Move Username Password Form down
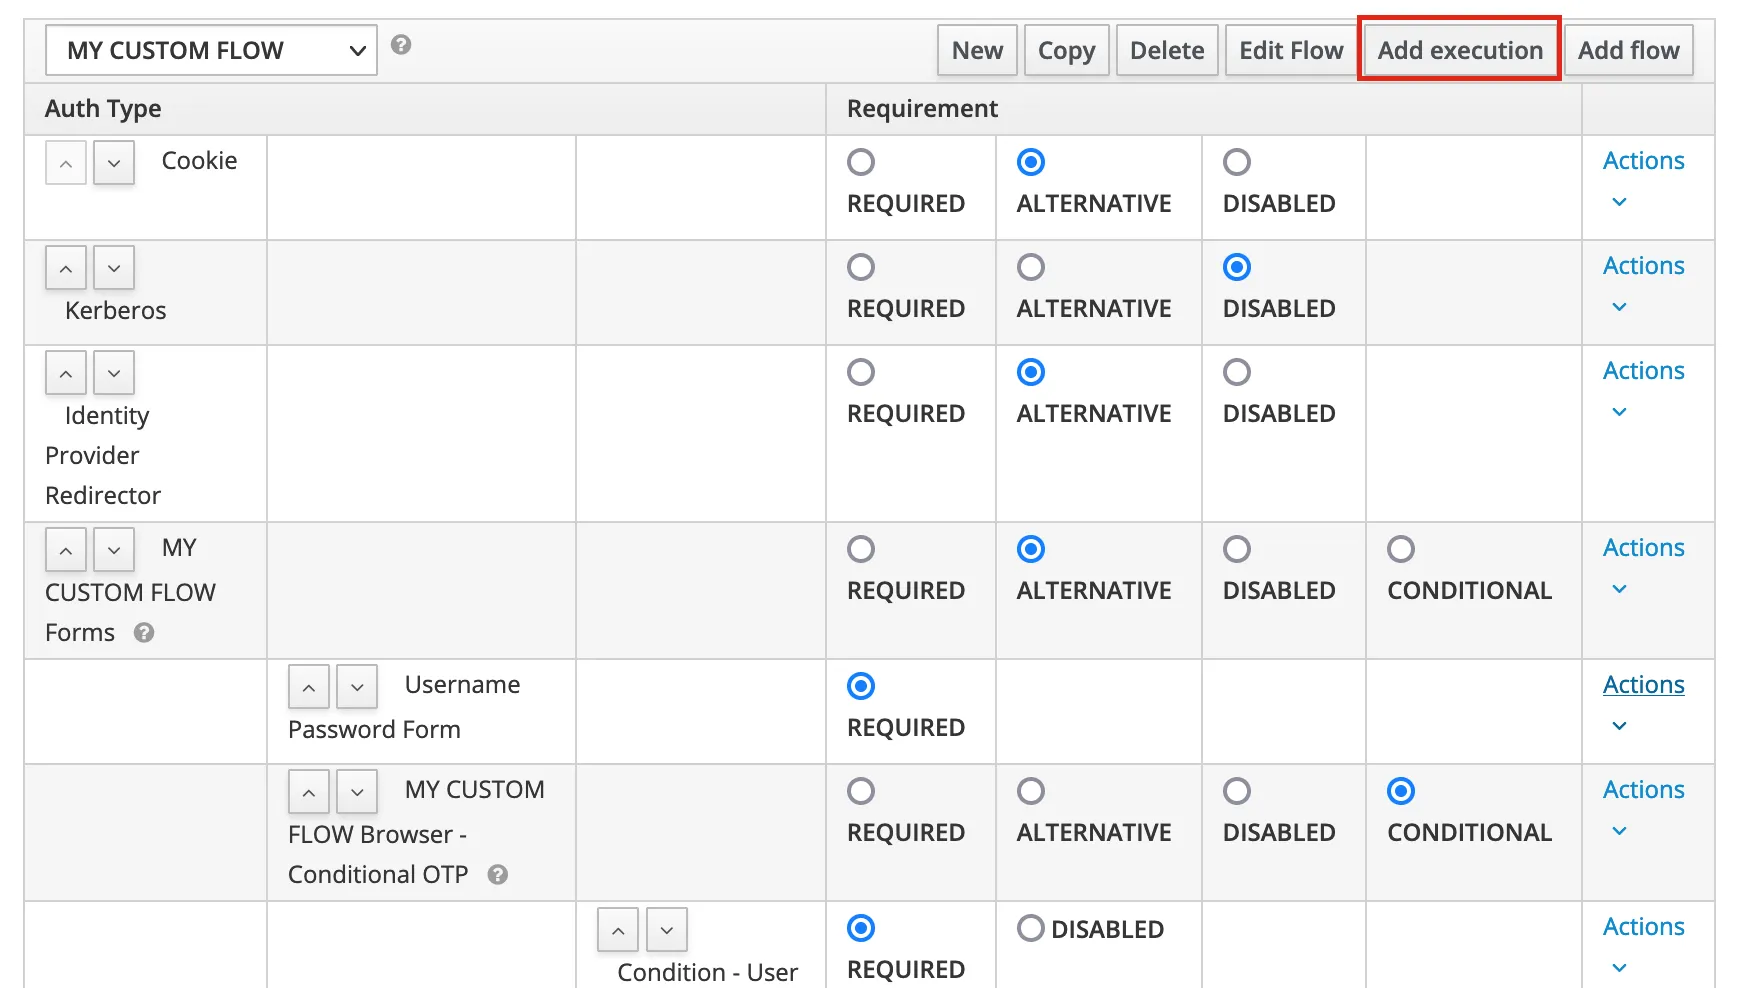This screenshot has height=988, width=1740. [357, 687]
